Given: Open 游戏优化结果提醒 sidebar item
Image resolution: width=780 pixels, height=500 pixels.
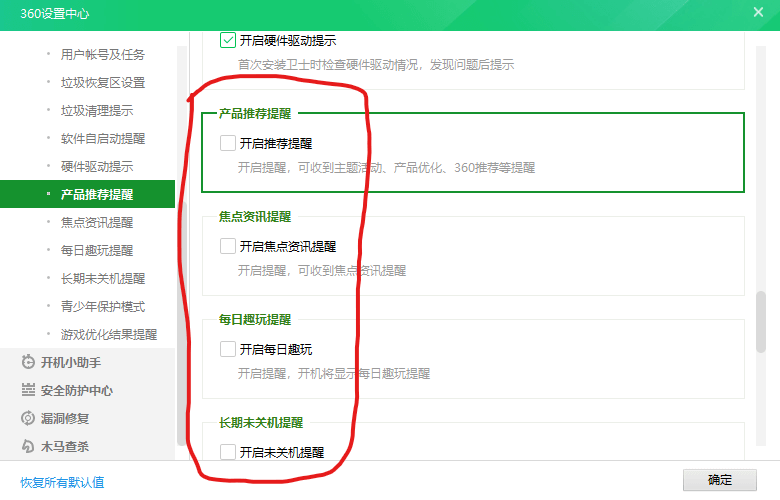Looking at the screenshot, I should pyautogui.click(x=108, y=334).
